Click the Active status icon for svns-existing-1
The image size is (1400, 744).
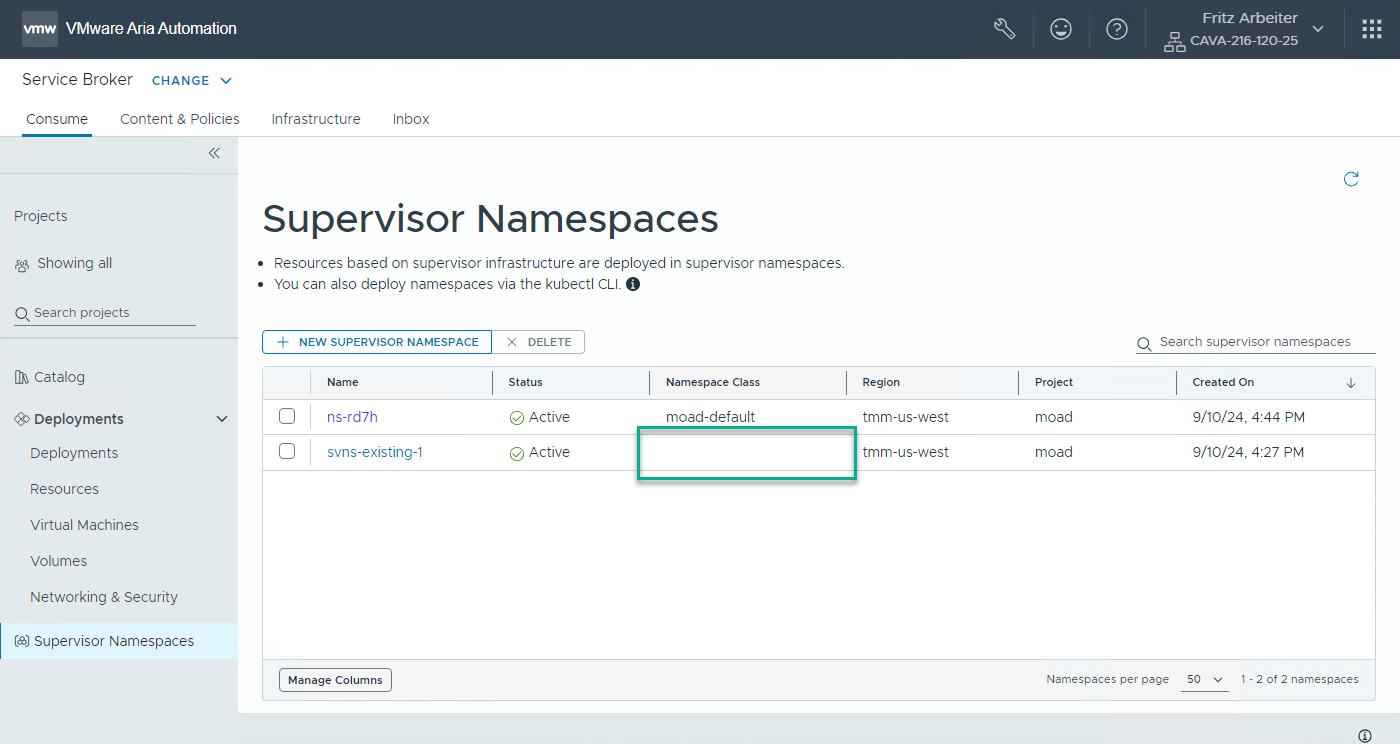point(517,453)
